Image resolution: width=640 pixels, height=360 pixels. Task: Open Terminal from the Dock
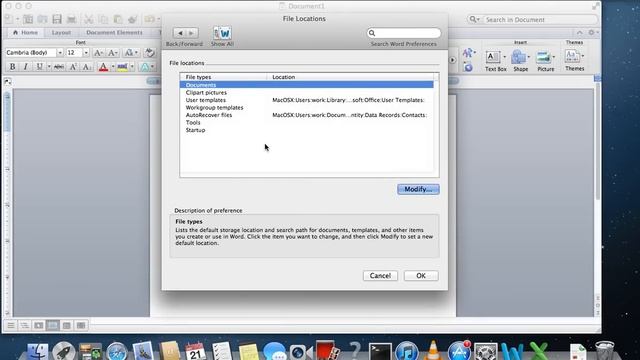[x=380, y=352]
